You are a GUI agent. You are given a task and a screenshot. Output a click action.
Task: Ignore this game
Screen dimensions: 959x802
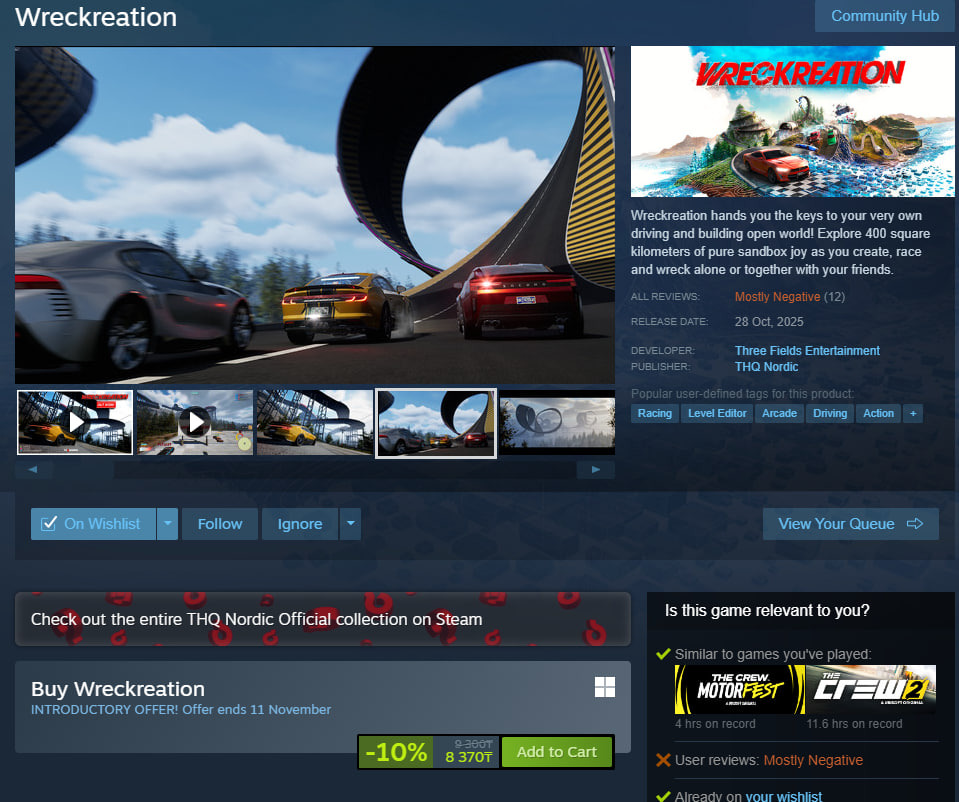pos(300,524)
